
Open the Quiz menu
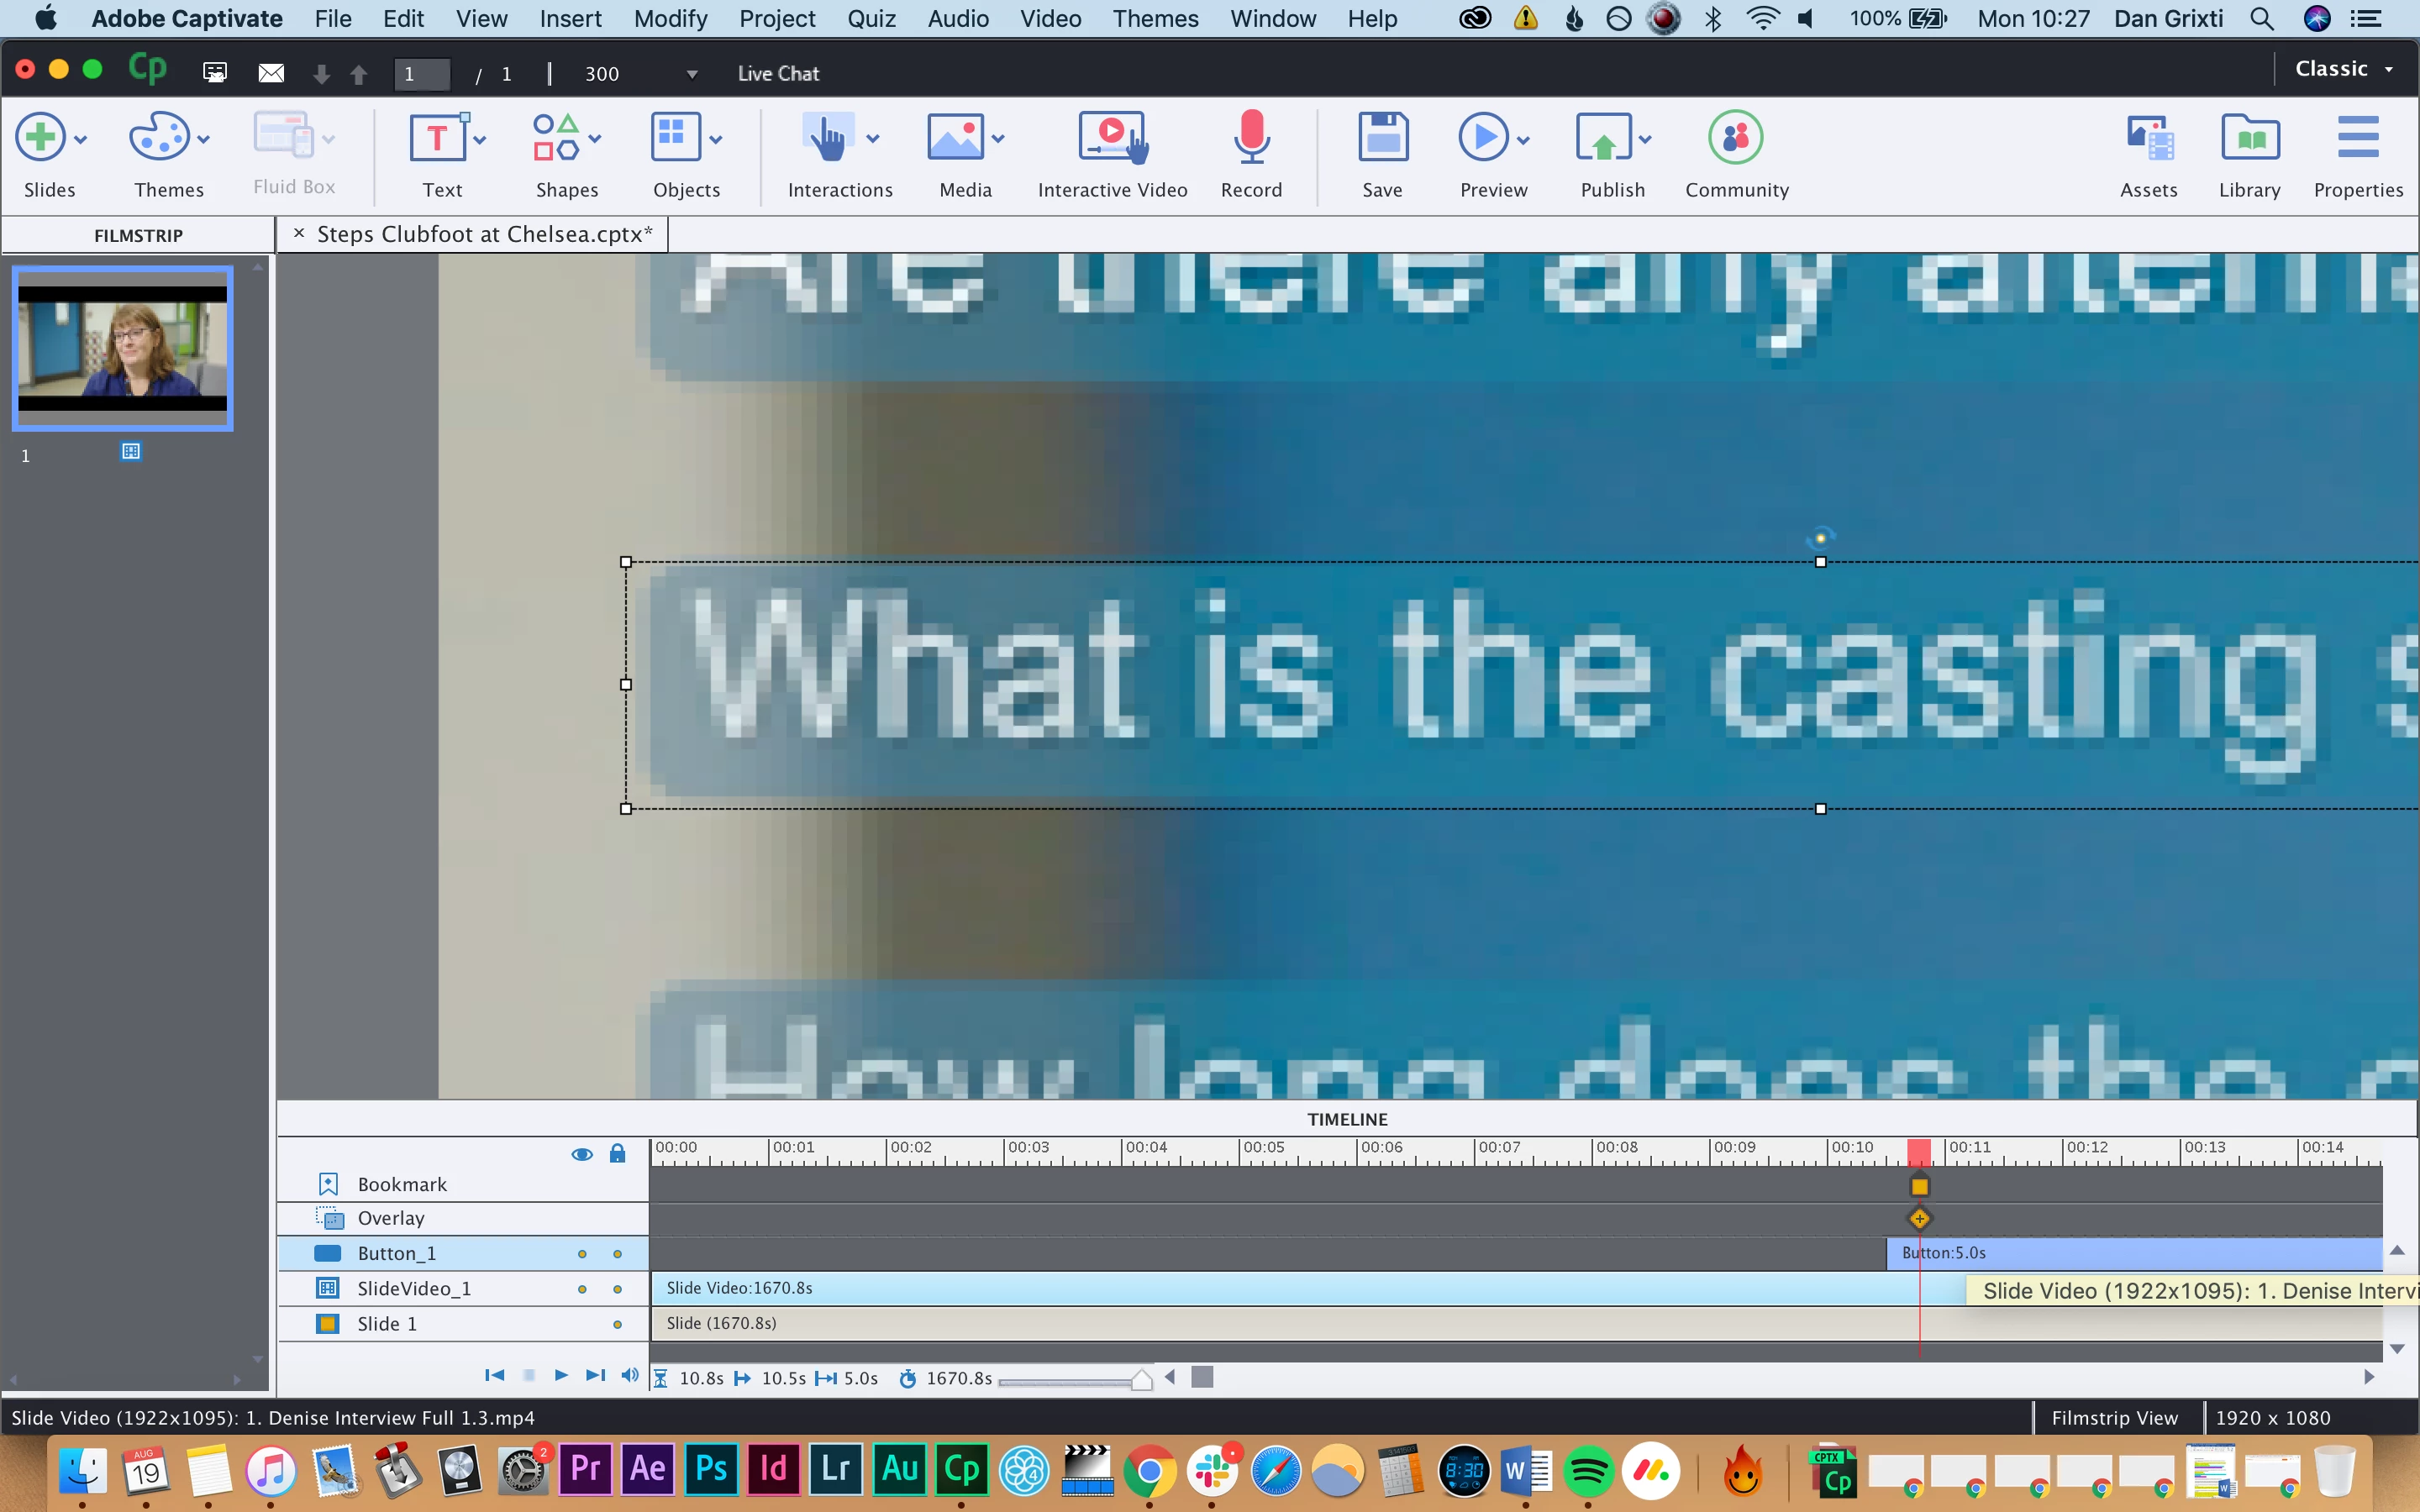(x=870, y=18)
